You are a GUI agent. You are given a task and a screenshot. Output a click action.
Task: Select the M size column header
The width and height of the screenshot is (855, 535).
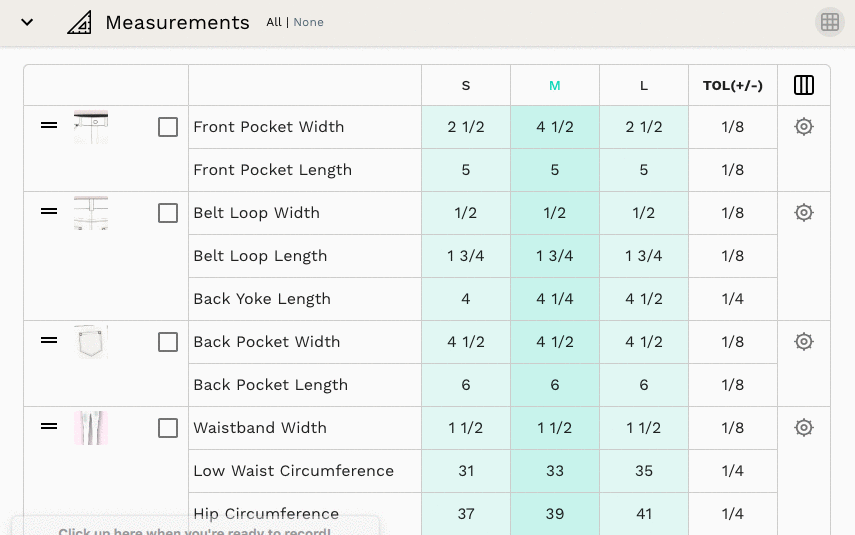pyautogui.click(x=555, y=86)
